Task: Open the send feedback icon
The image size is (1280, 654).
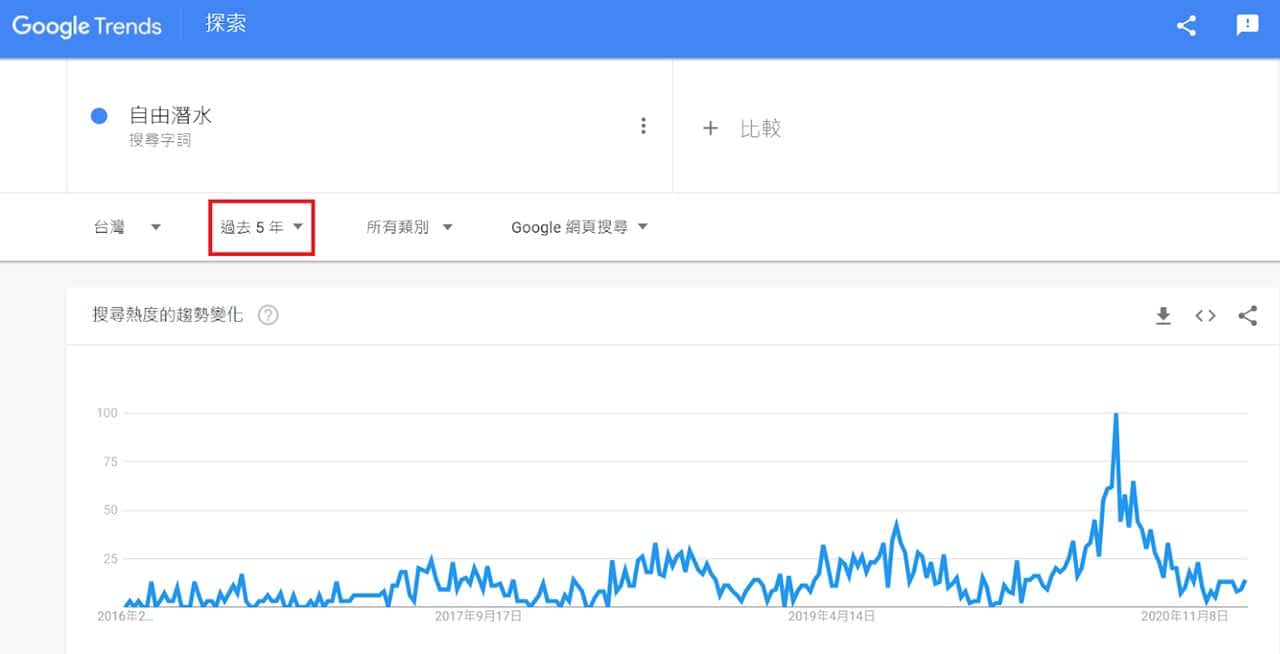Action: tap(1247, 26)
